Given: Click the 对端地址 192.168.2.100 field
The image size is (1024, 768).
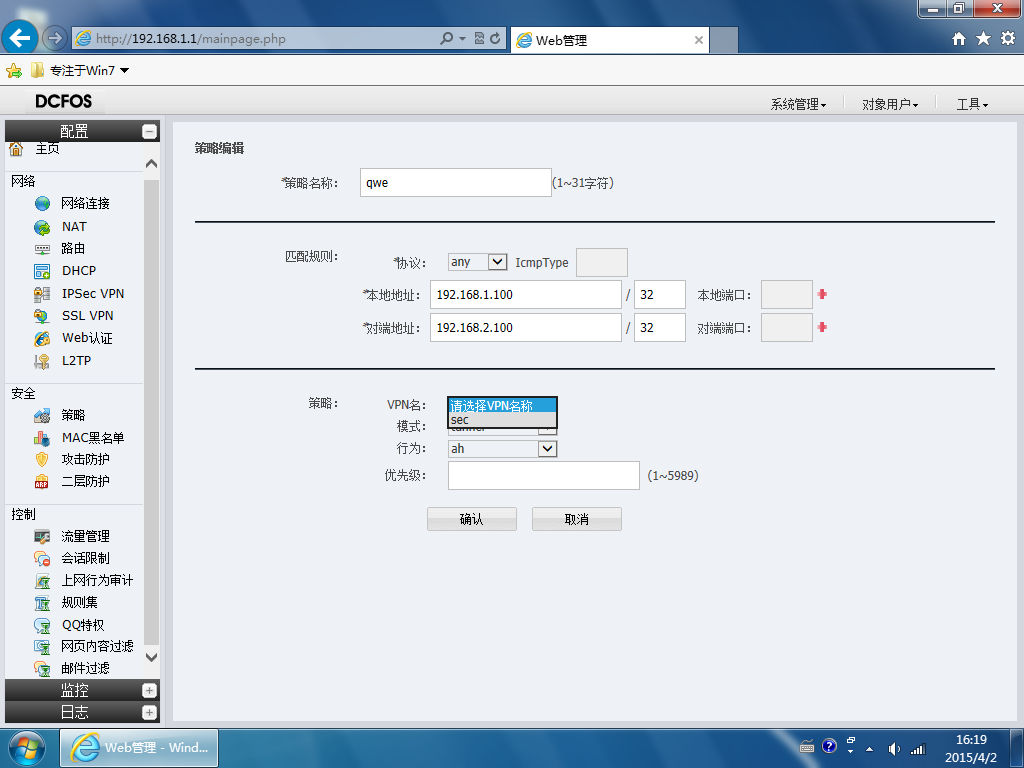Looking at the screenshot, I should point(526,327).
